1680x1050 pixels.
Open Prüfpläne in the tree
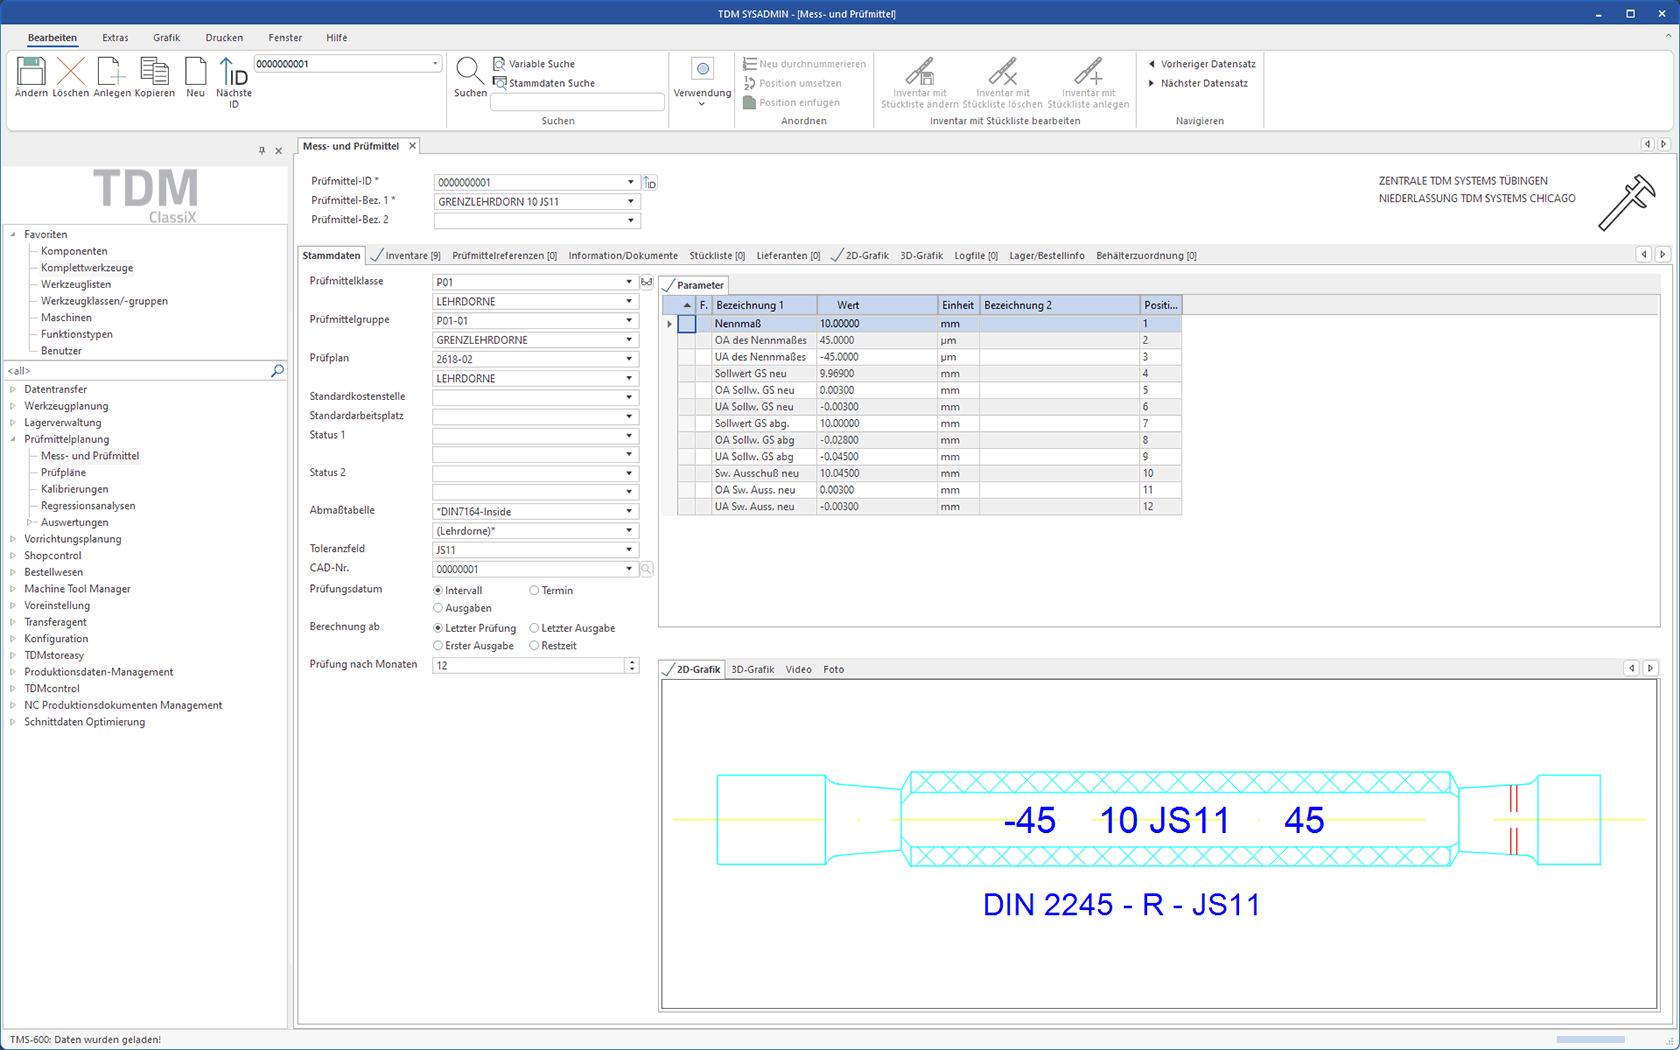[x=63, y=472]
